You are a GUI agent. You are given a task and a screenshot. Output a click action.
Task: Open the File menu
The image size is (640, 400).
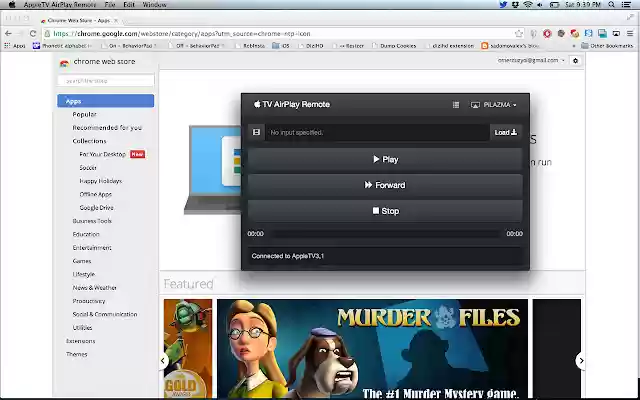[110, 4]
